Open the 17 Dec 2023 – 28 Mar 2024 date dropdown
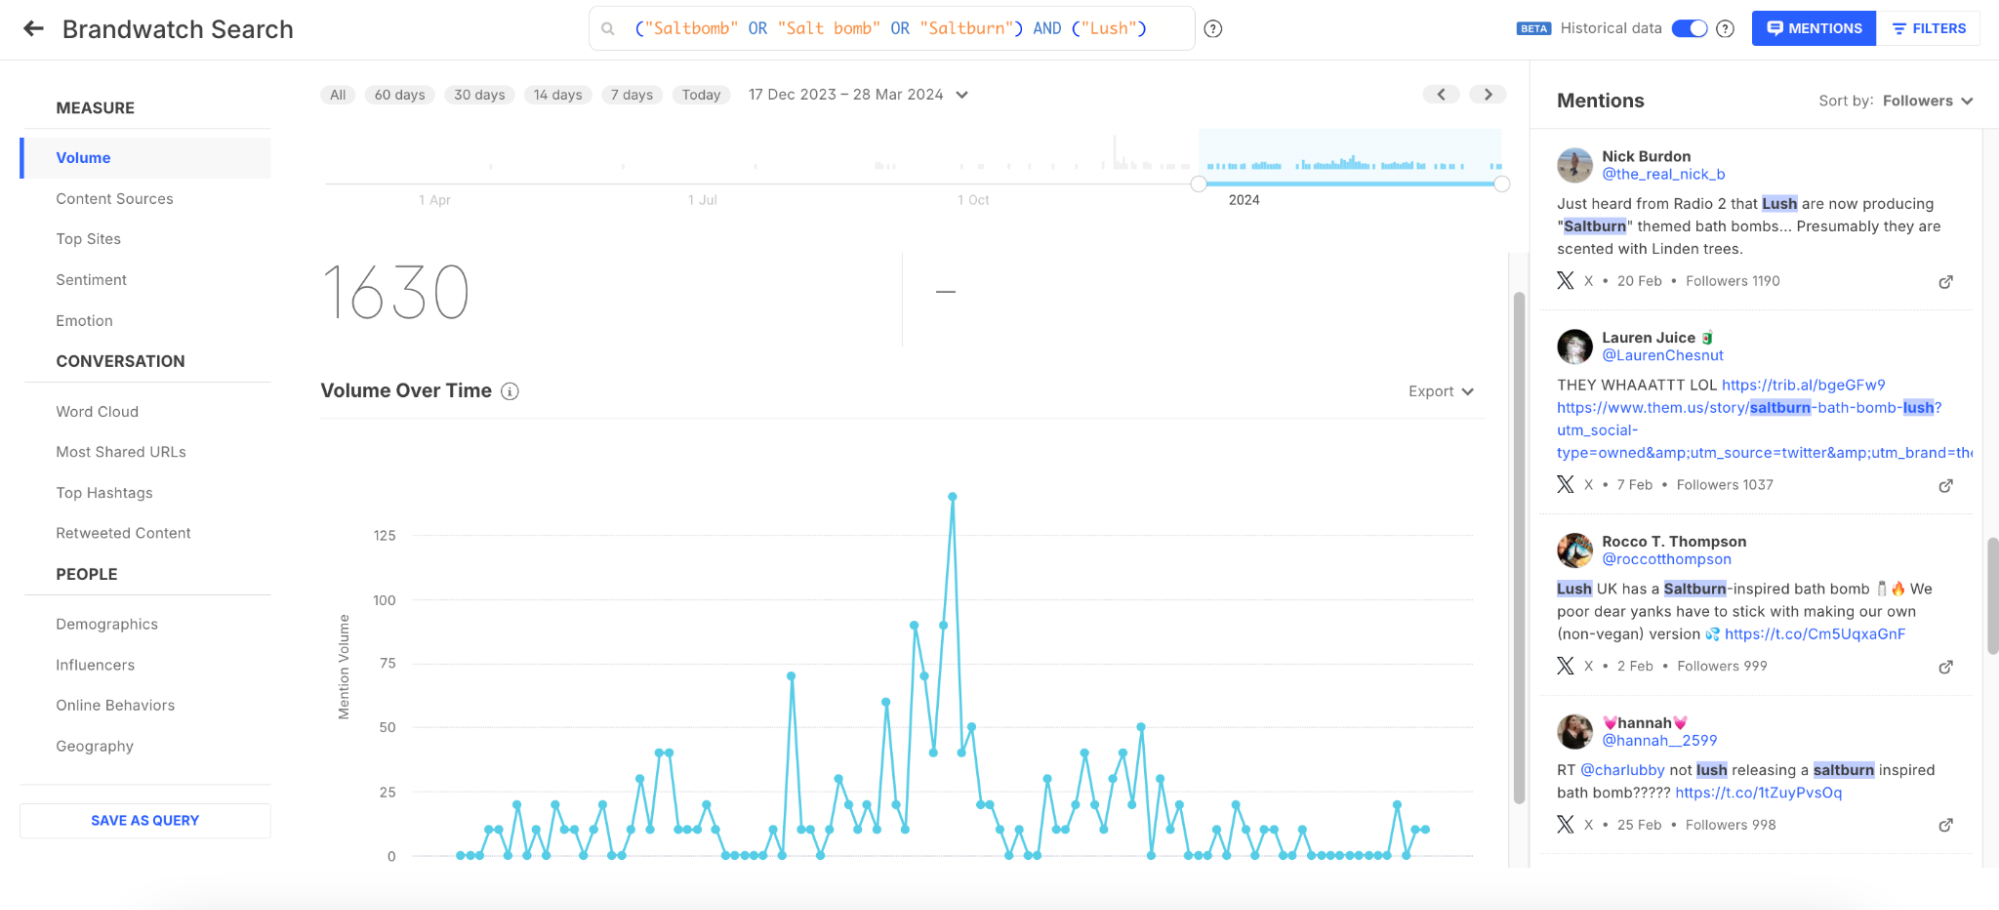This screenshot has height=910, width=1999. tap(858, 95)
